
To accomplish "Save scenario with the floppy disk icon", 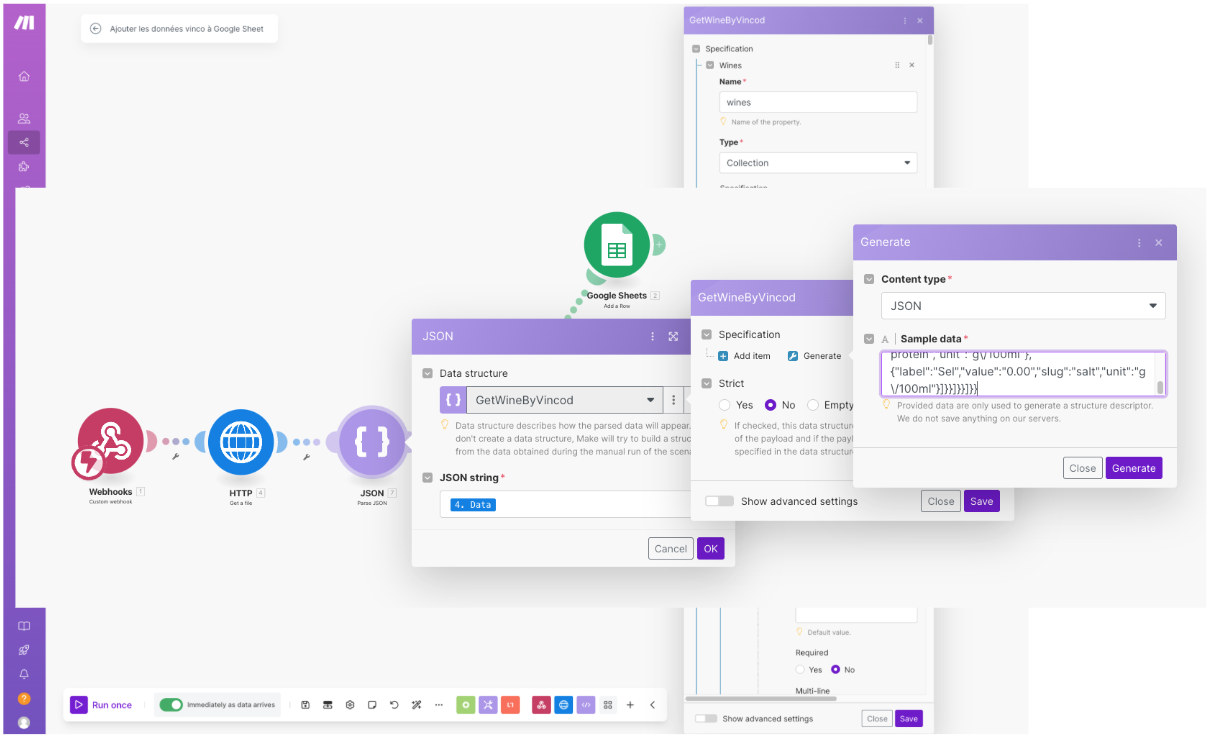I will [x=305, y=705].
